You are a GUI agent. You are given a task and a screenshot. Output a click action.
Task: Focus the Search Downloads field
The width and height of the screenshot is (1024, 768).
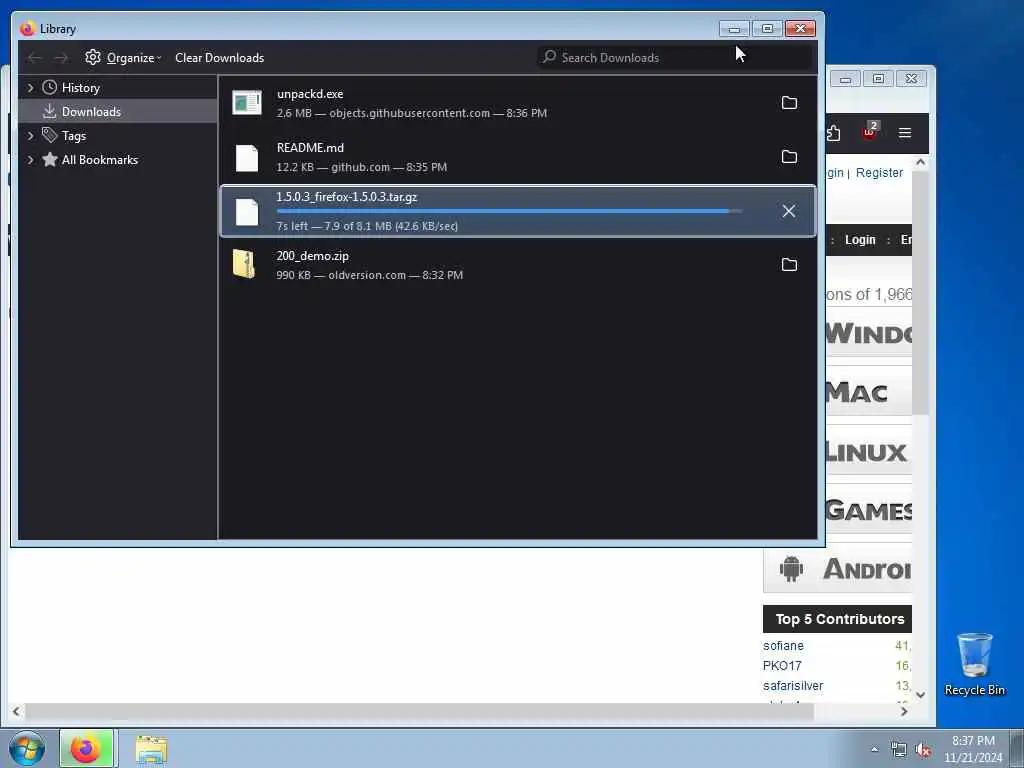pos(675,57)
